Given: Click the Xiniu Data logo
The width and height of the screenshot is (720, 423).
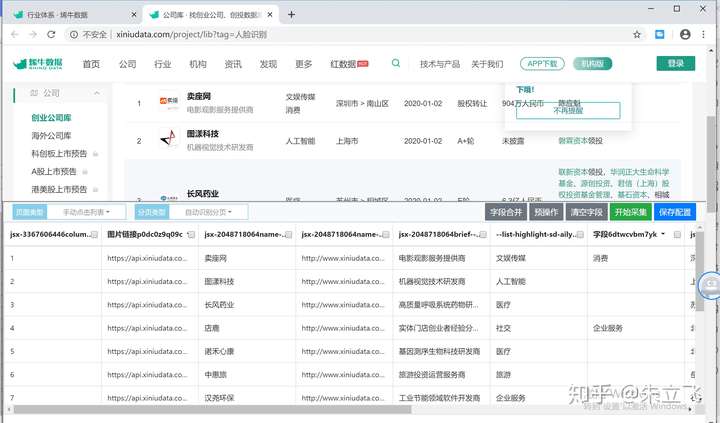Looking at the screenshot, I should click(38, 64).
